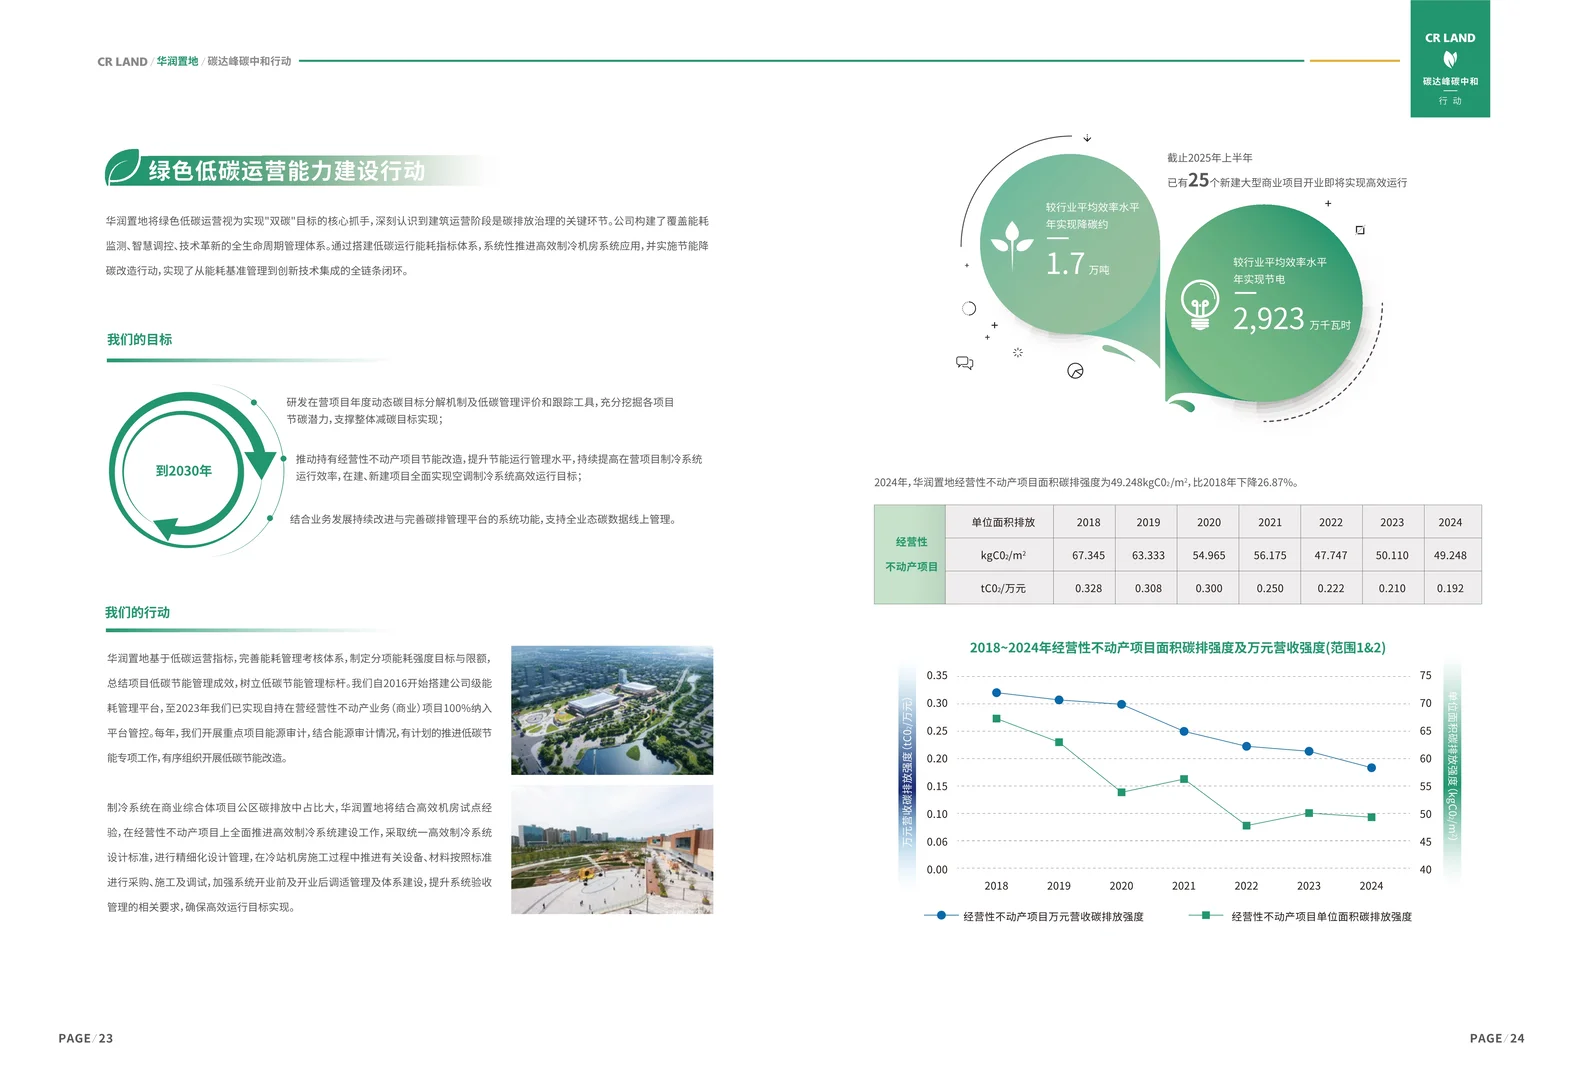1581x1080 pixels.
Task: Click the 63.333 table cell
Action: click(x=1148, y=555)
